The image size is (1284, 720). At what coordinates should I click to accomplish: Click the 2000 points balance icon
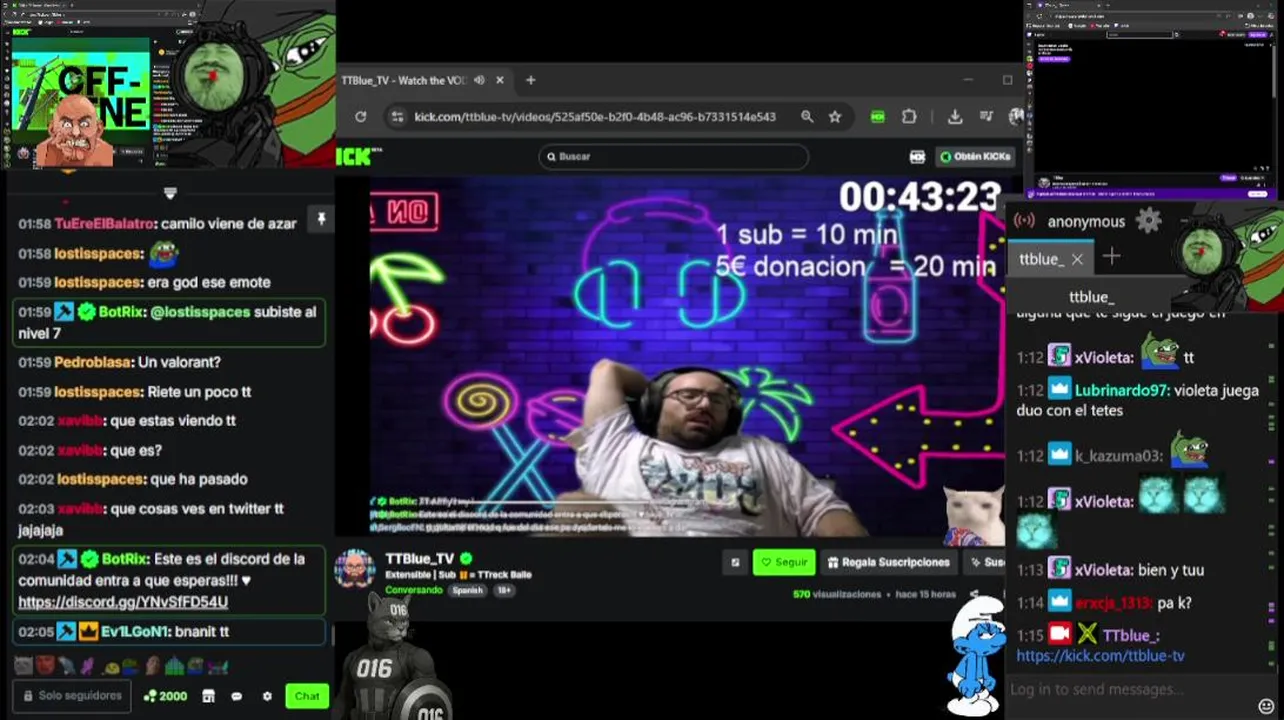(x=165, y=696)
